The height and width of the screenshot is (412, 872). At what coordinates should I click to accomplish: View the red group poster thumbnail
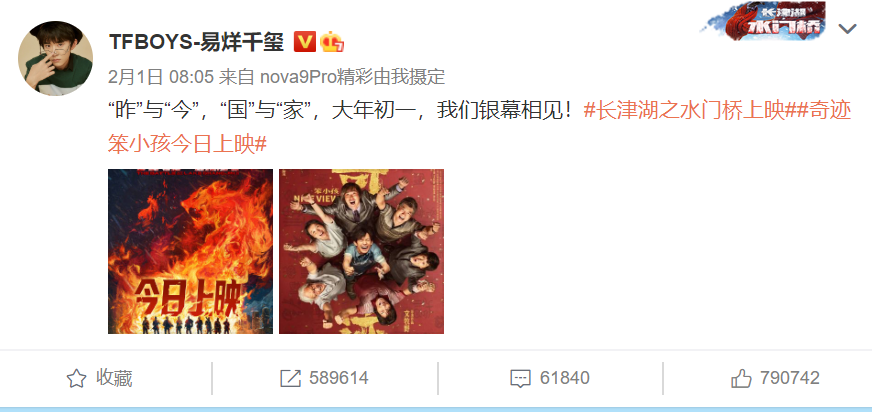pos(361,251)
